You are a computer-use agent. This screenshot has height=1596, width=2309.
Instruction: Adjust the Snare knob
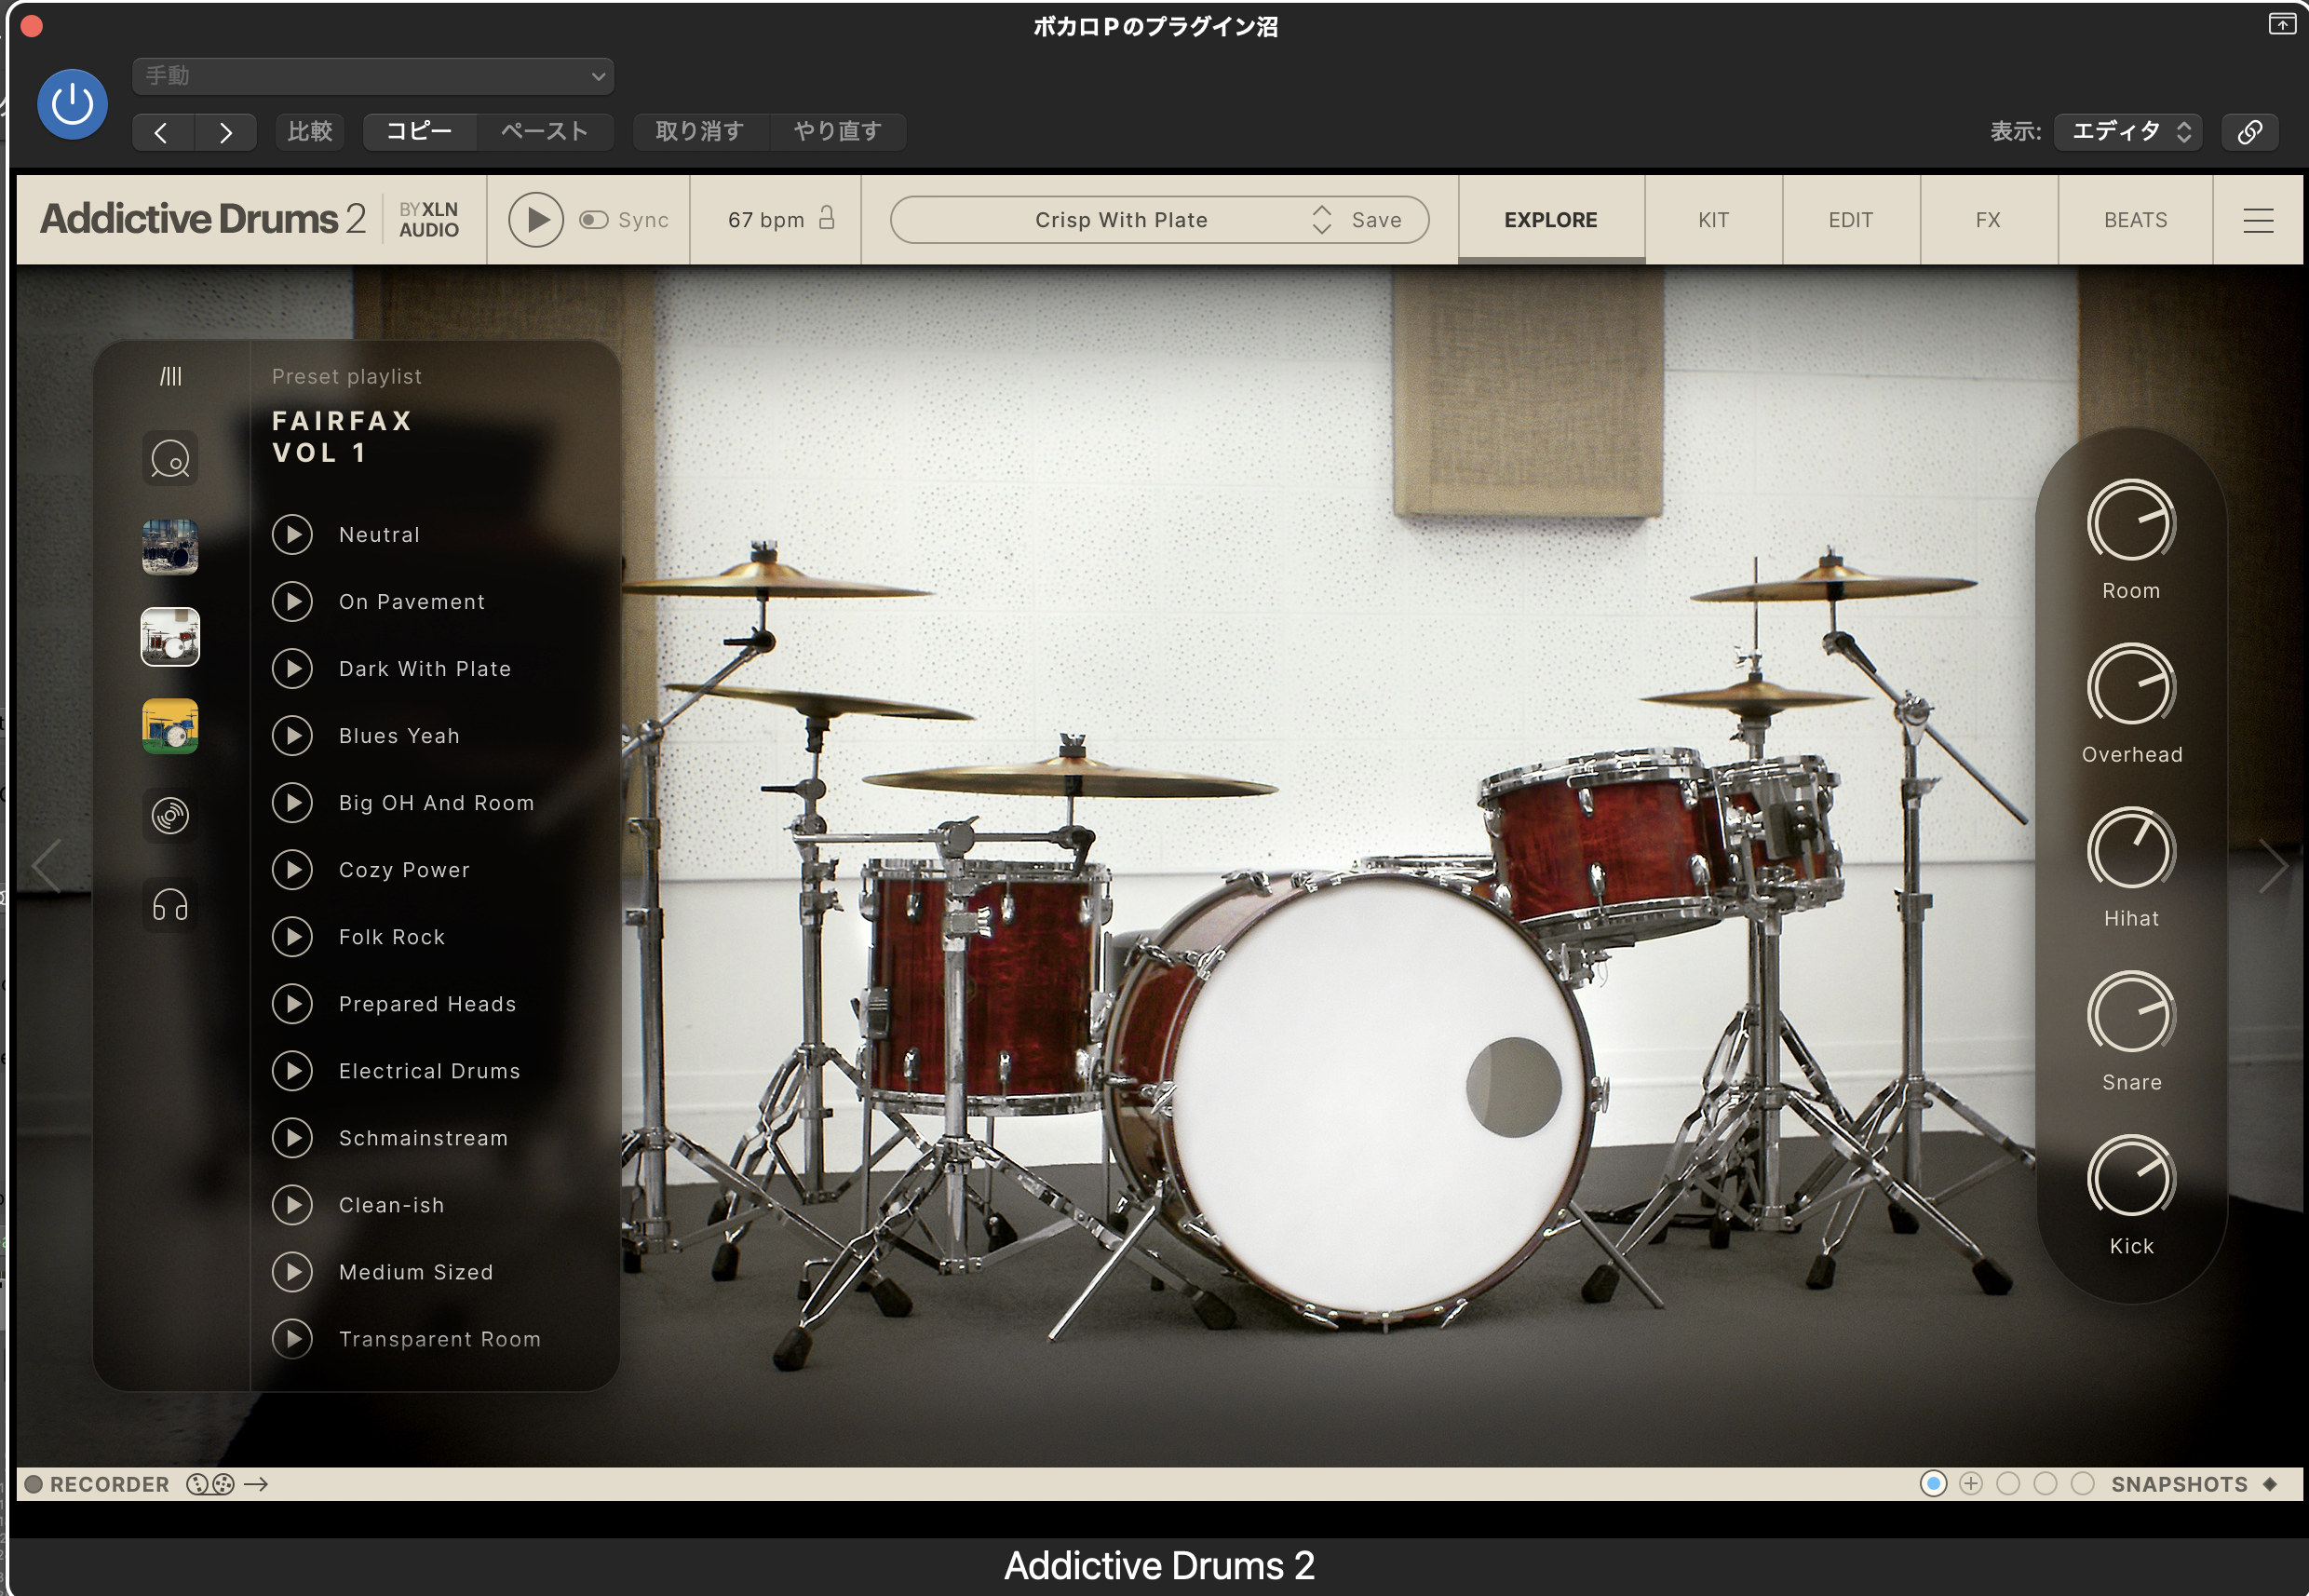(x=2131, y=1014)
